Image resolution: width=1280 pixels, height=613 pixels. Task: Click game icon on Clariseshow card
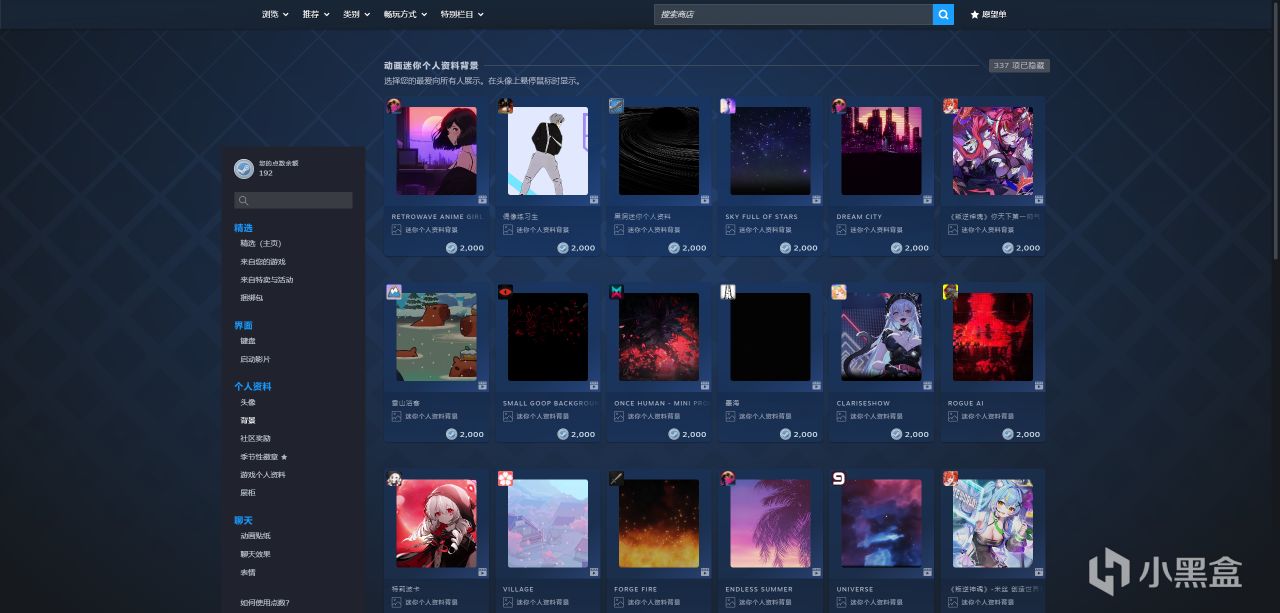(x=839, y=292)
